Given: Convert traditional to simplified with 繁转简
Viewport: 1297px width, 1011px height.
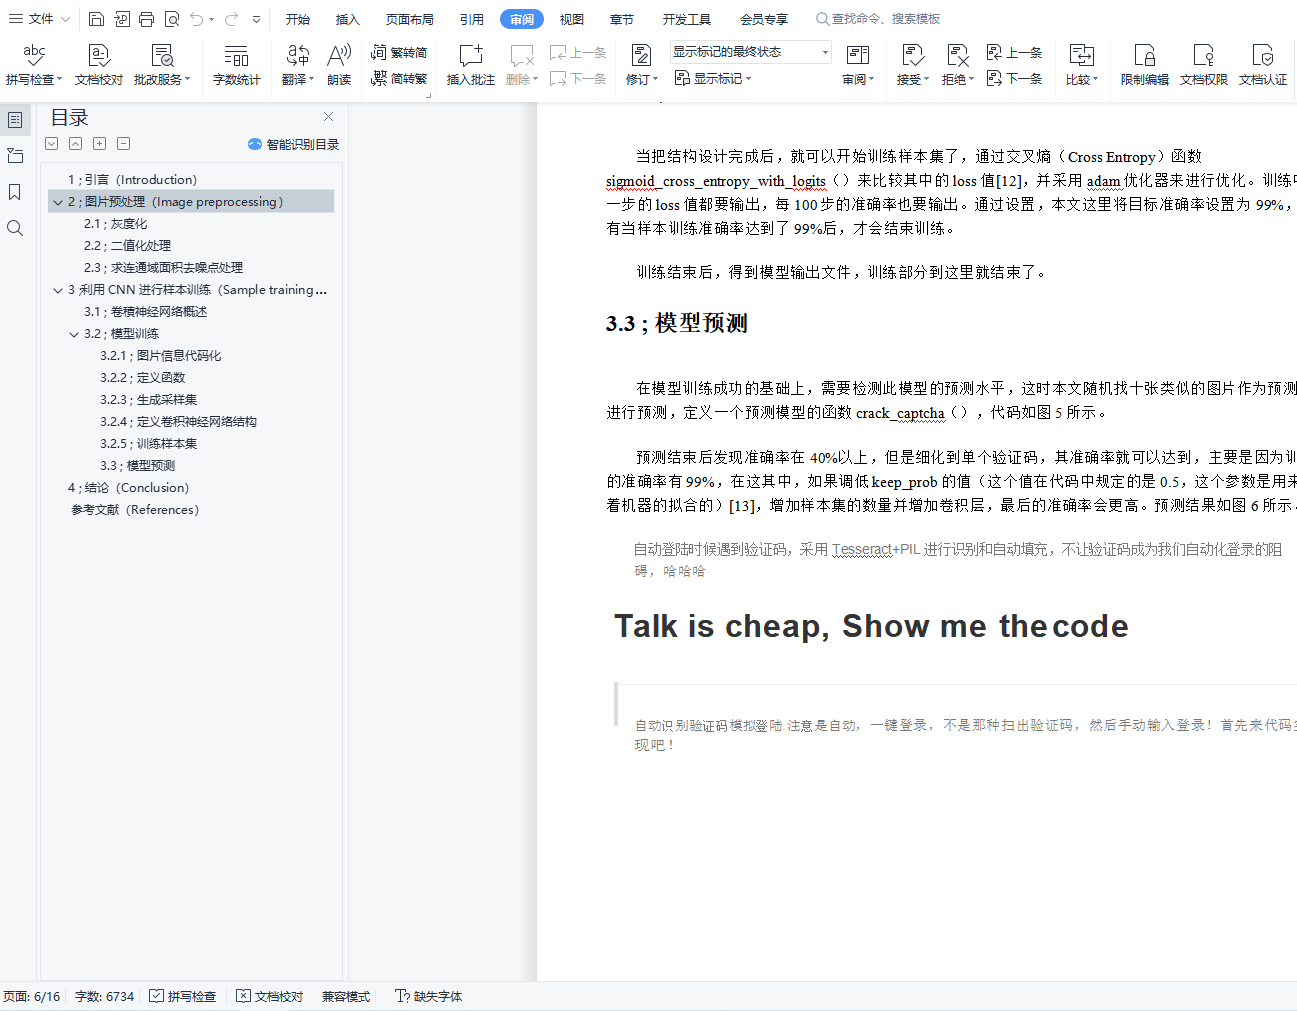Looking at the screenshot, I should (398, 52).
